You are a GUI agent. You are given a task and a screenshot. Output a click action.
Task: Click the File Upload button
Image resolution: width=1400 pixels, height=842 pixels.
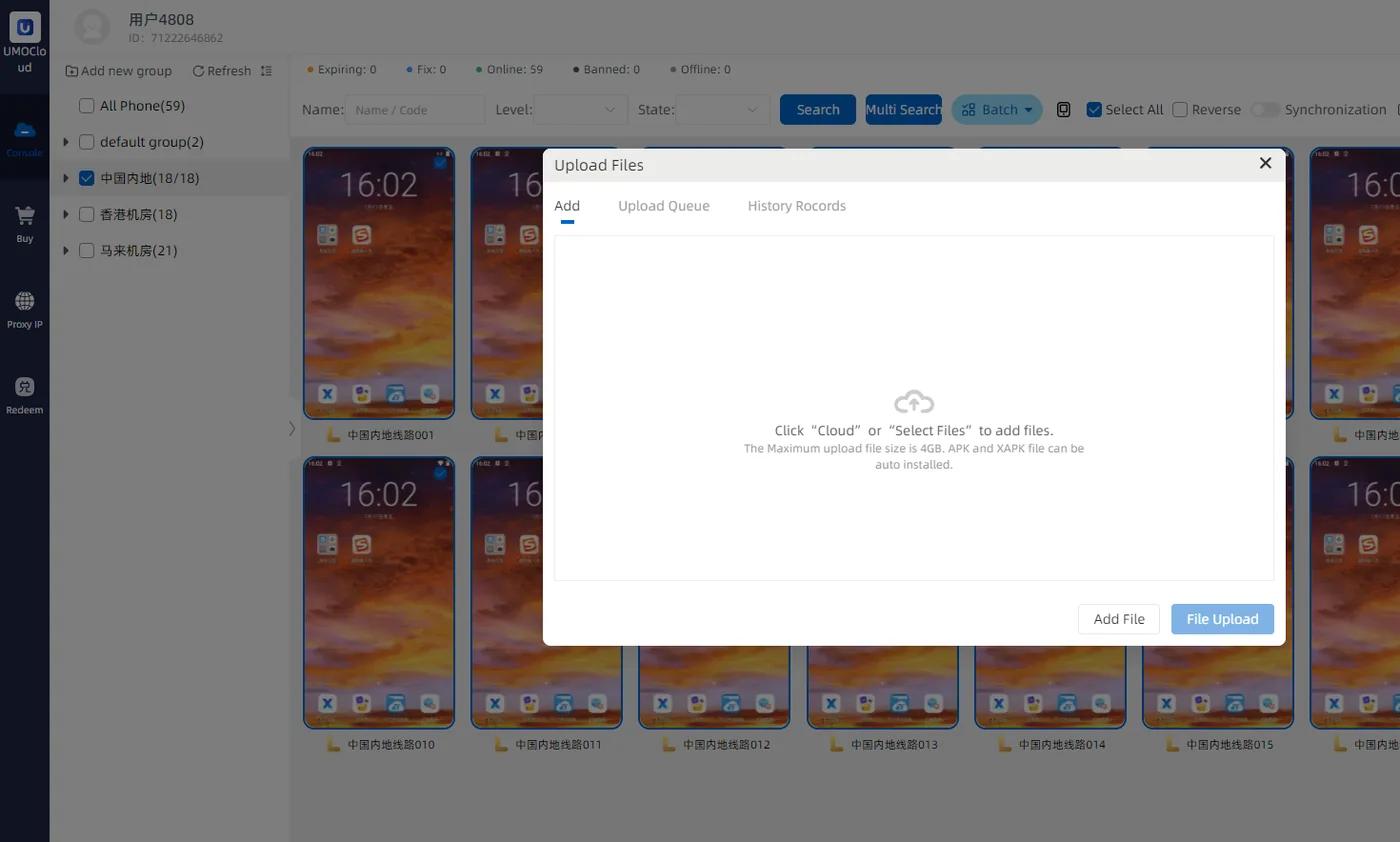[x=1222, y=619]
